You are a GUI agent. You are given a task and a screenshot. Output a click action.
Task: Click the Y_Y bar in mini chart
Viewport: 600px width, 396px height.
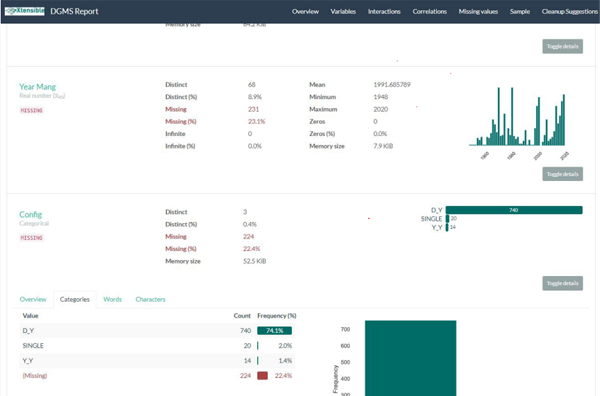click(447, 227)
